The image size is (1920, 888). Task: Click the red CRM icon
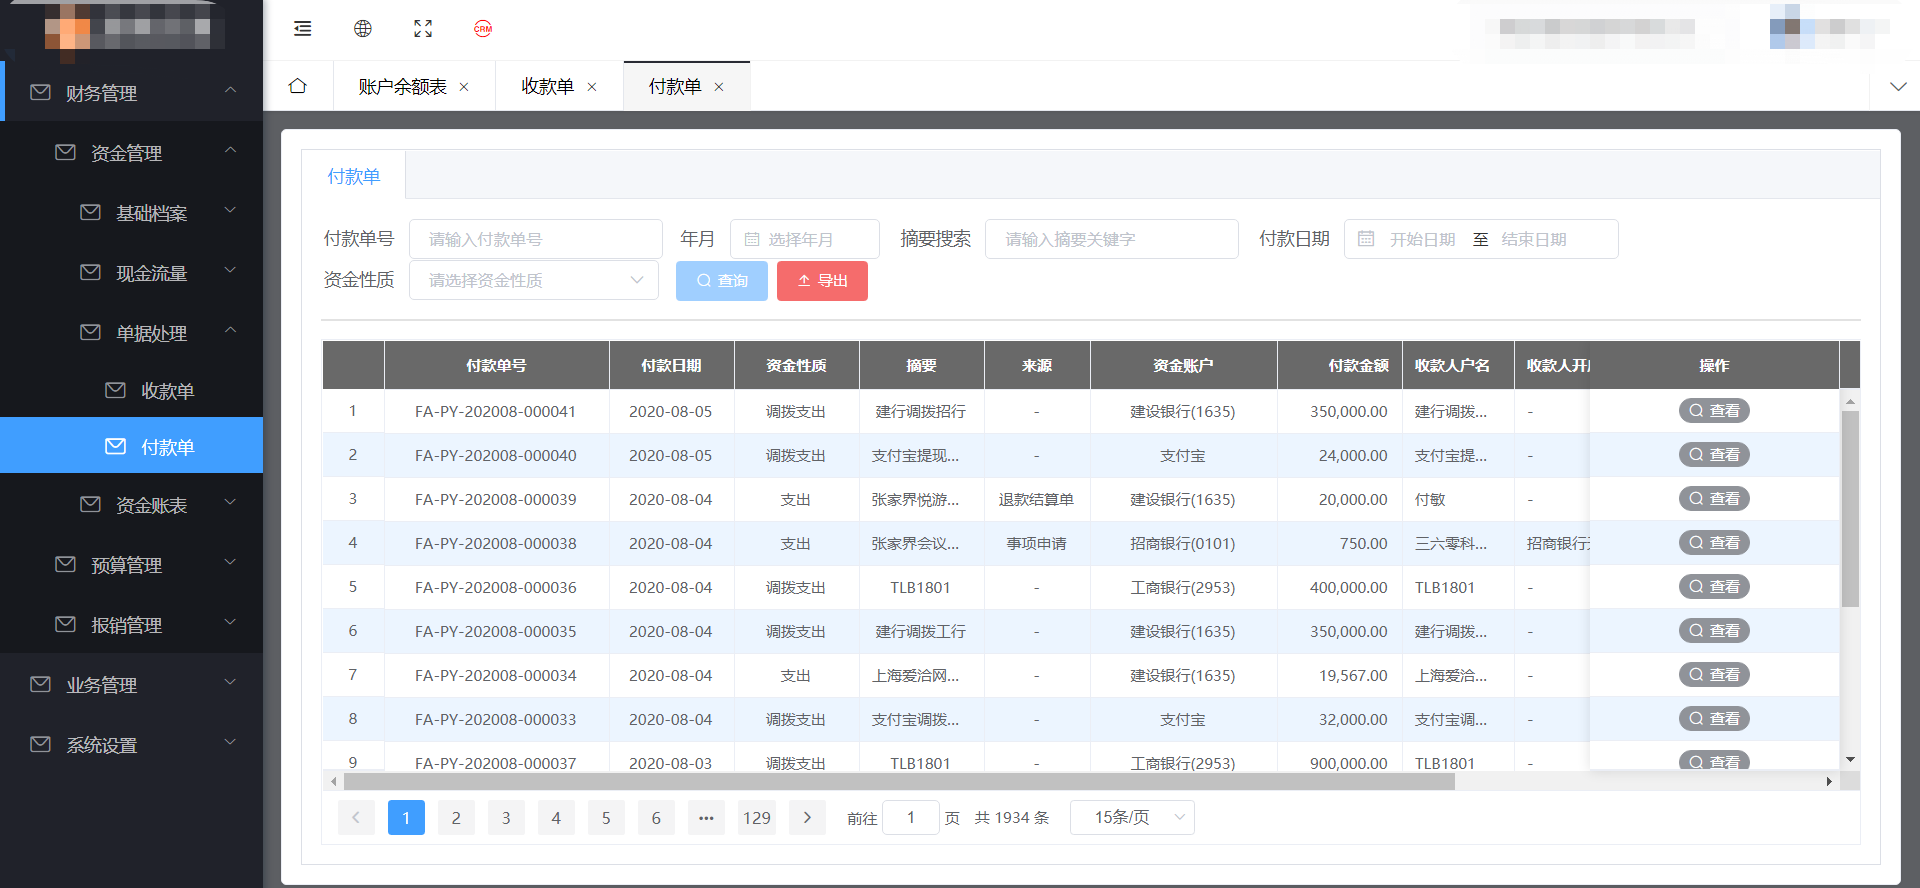click(483, 29)
